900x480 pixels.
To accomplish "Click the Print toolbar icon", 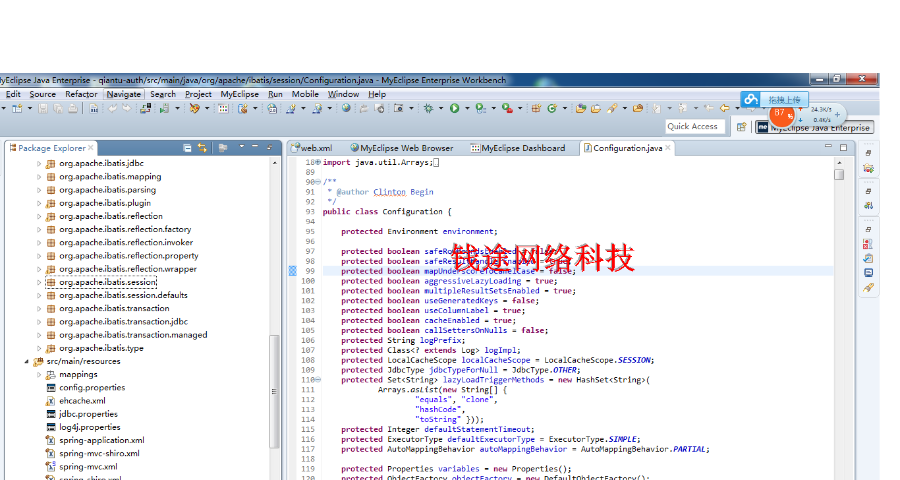I will pyautogui.click(x=73, y=108).
